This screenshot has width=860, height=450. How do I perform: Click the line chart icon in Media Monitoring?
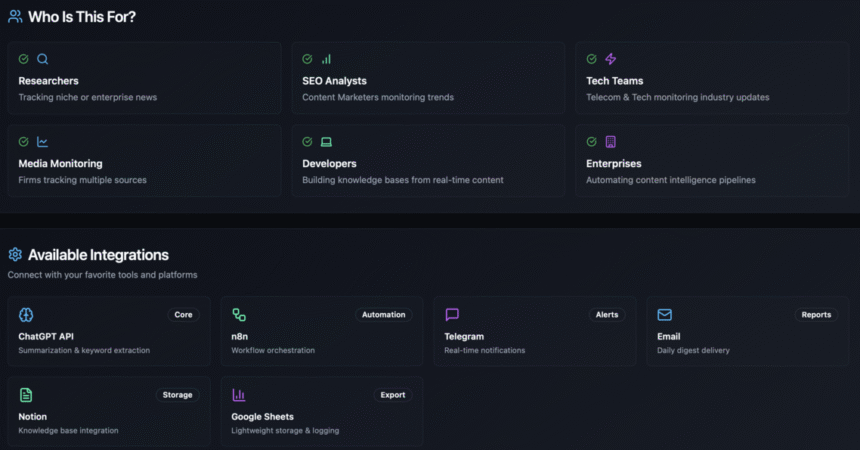point(42,142)
